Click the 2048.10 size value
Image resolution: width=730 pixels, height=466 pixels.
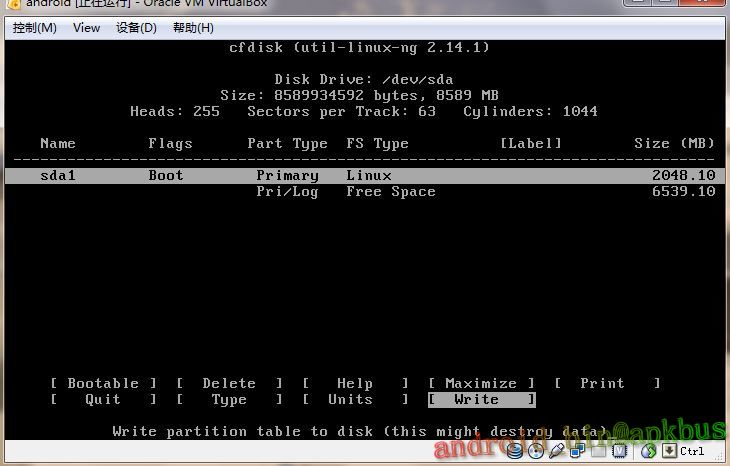(x=683, y=176)
